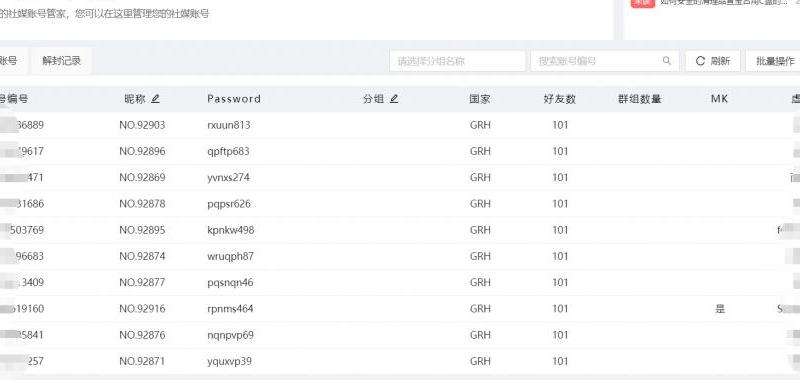Screen dimensions: 800x383
Task: Click password kpnkw498
Action: (231, 231)
